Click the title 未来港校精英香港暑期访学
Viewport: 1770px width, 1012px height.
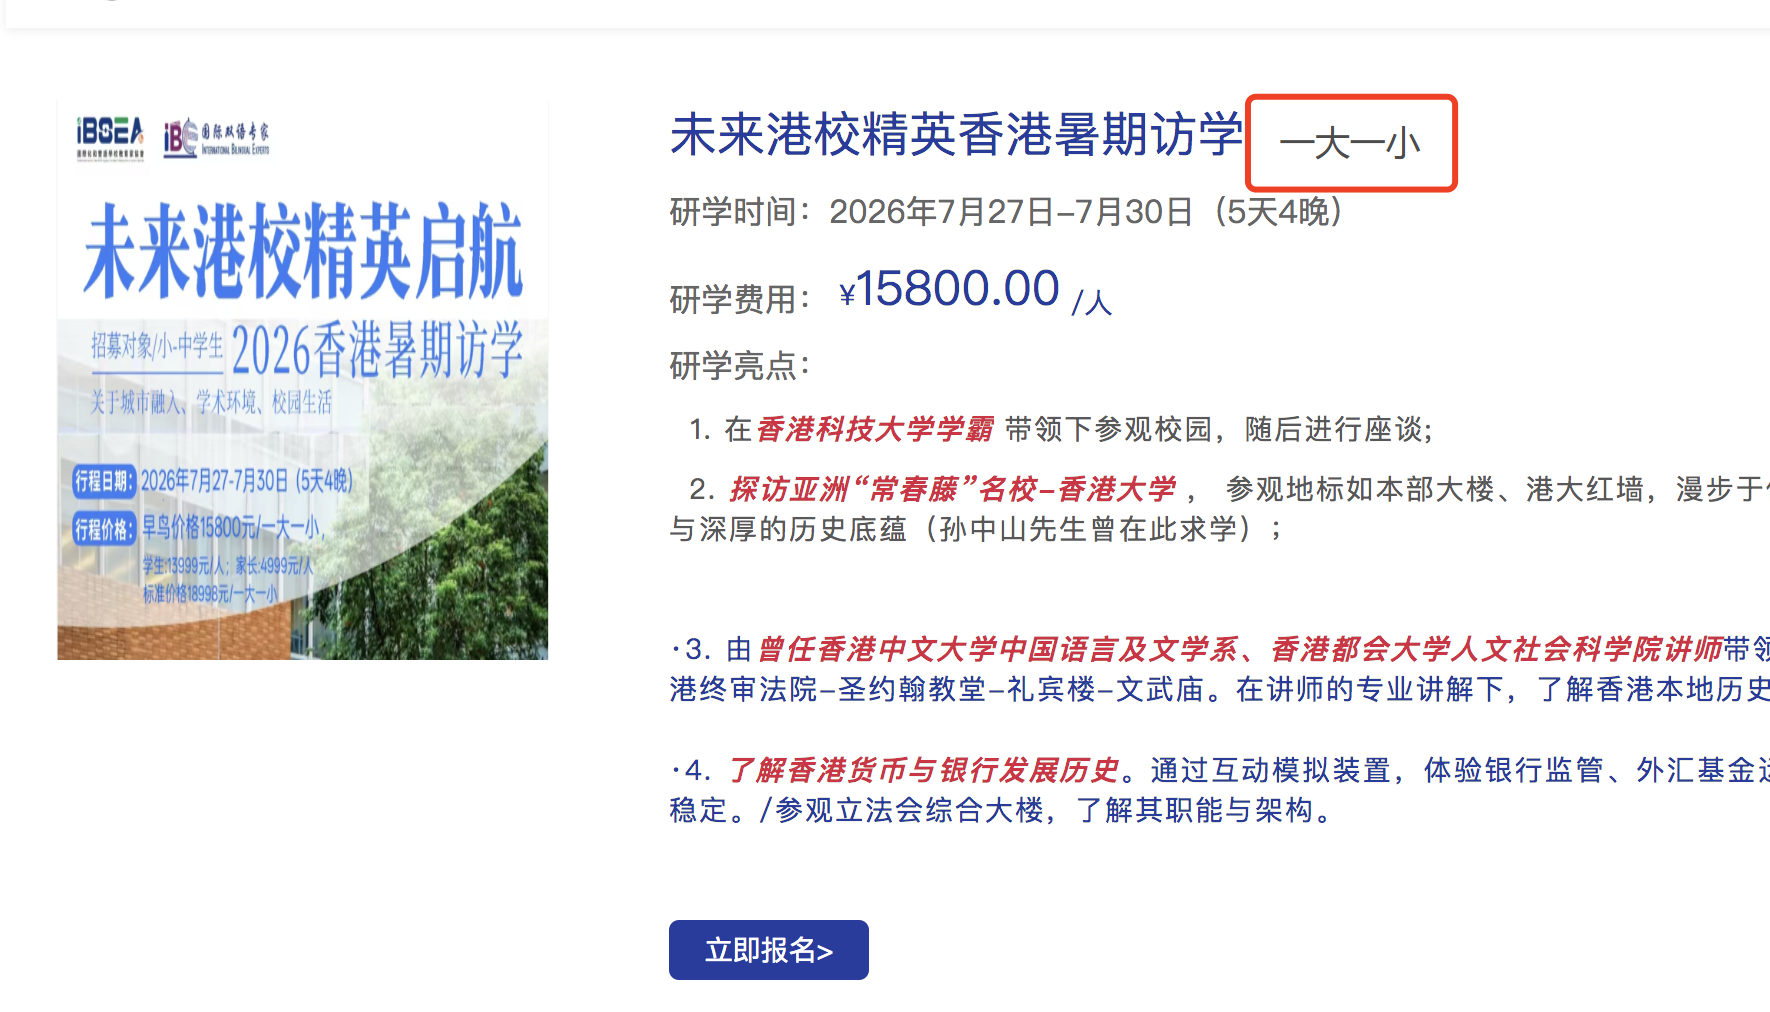pos(956,135)
